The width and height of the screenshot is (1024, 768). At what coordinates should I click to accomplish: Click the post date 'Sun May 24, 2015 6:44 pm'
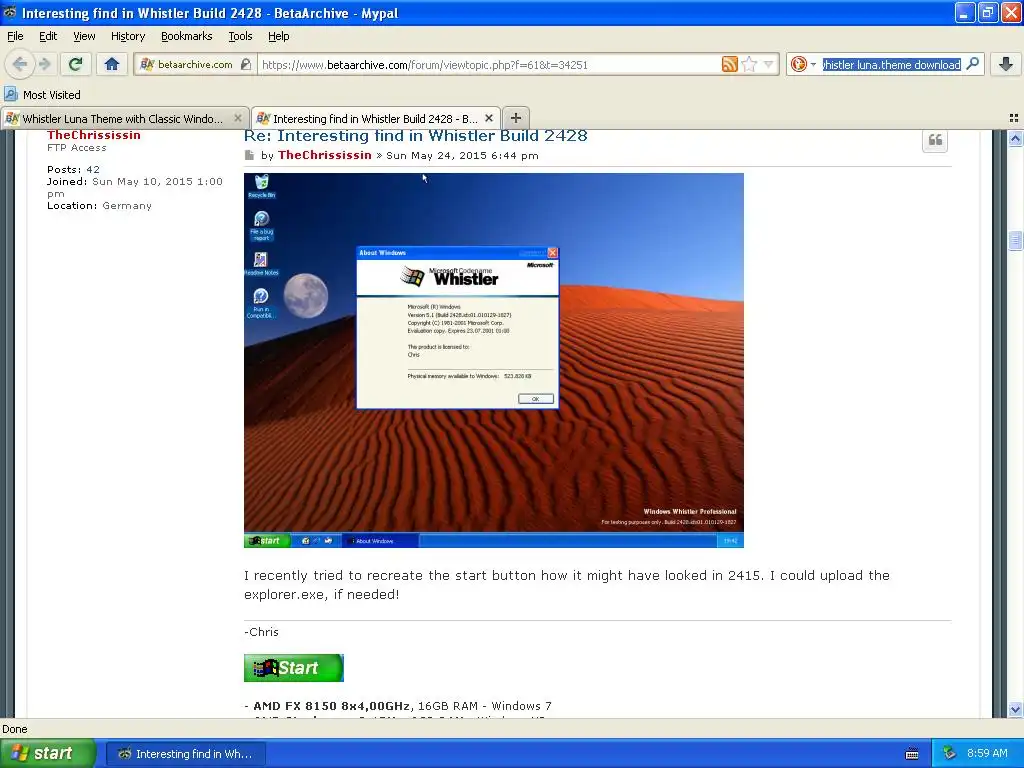[462, 155]
